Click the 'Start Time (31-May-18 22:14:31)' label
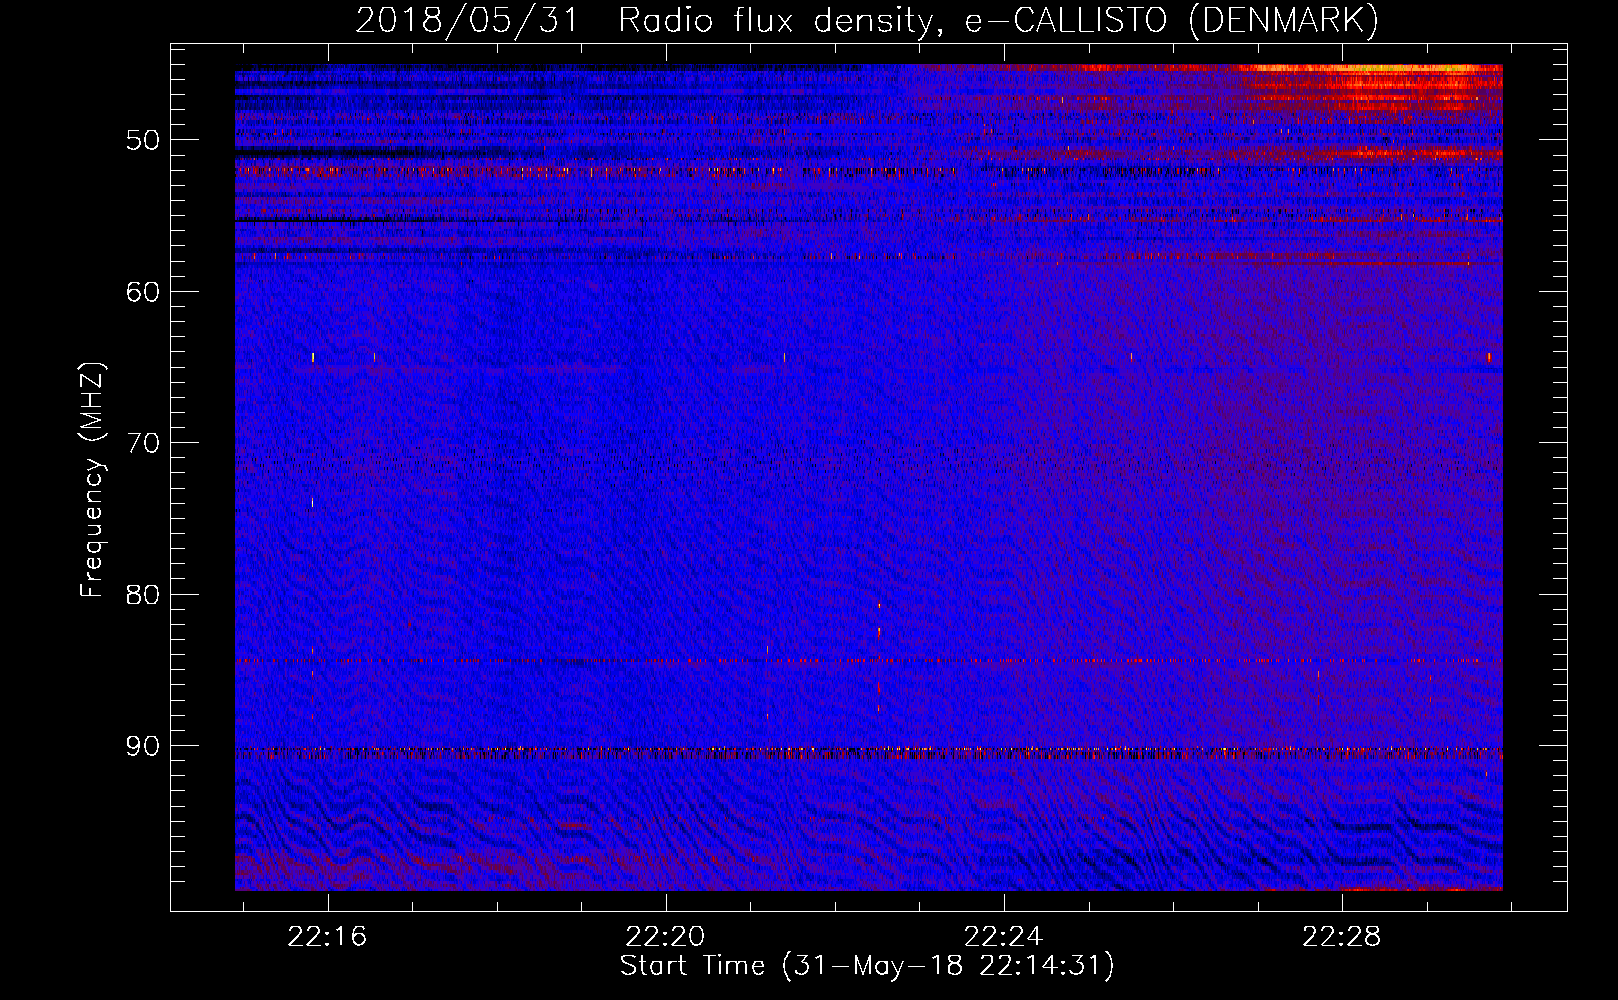This screenshot has width=1618, height=1000. tap(867, 966)
